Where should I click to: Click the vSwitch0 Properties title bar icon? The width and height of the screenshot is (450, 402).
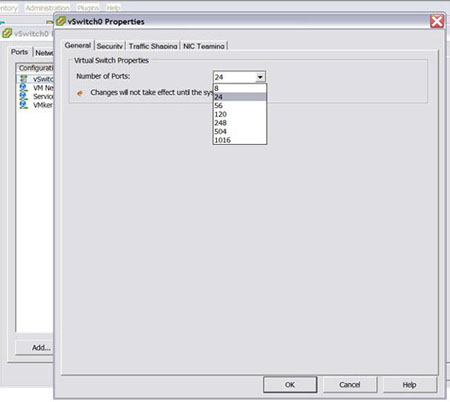[x=61, y=21]
